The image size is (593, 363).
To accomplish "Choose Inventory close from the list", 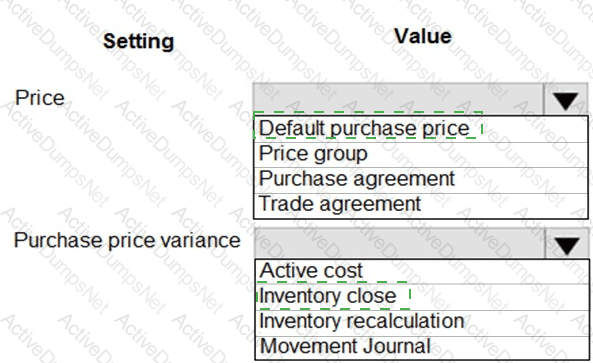I will [x=422, y=297].
